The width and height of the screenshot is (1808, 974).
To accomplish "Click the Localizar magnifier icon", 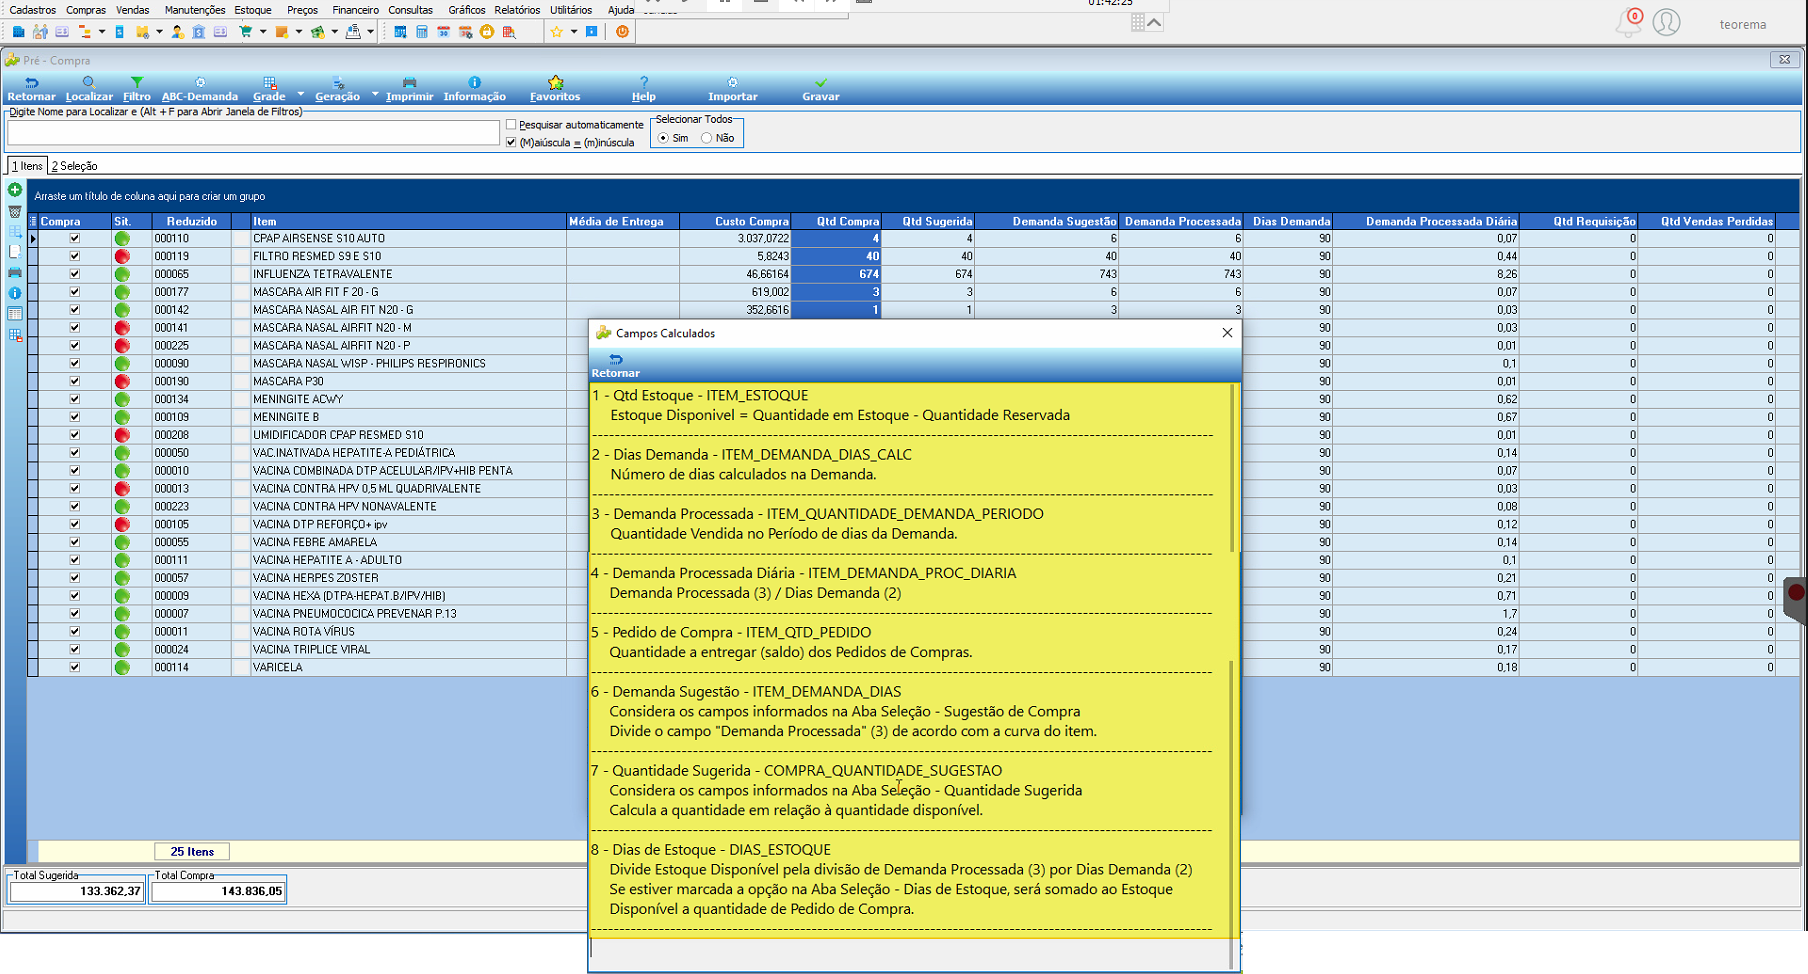I will tap(89, 83).
